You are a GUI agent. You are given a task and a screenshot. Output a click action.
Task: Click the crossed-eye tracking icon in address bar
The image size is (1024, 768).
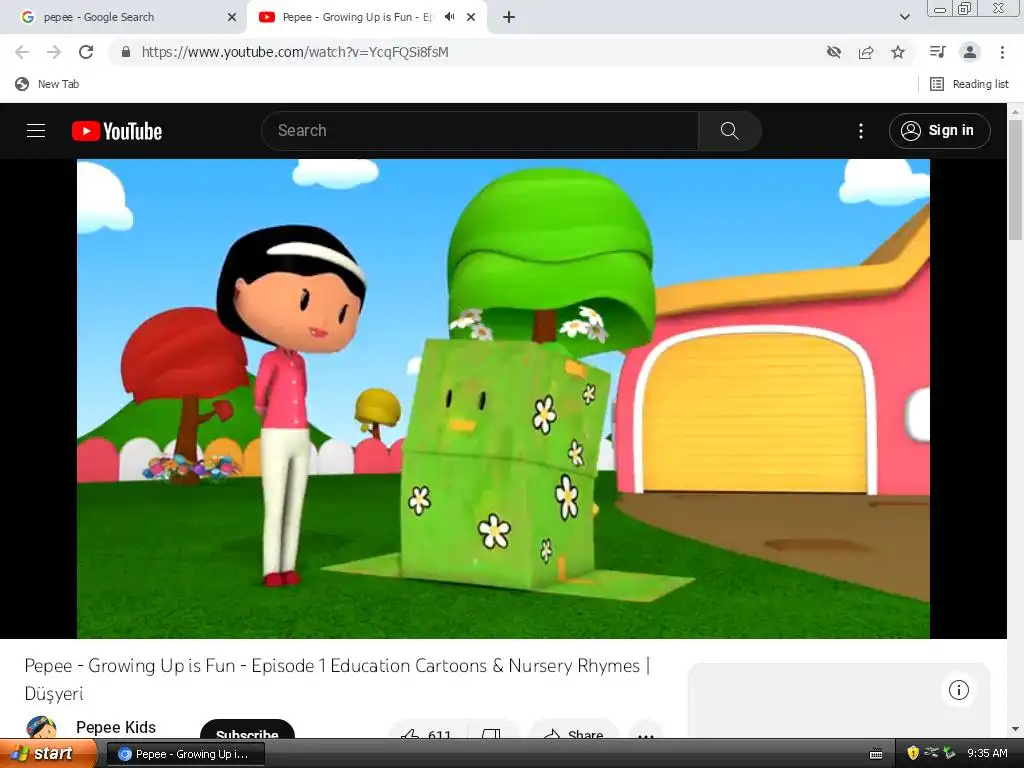[x=833, y=52]
